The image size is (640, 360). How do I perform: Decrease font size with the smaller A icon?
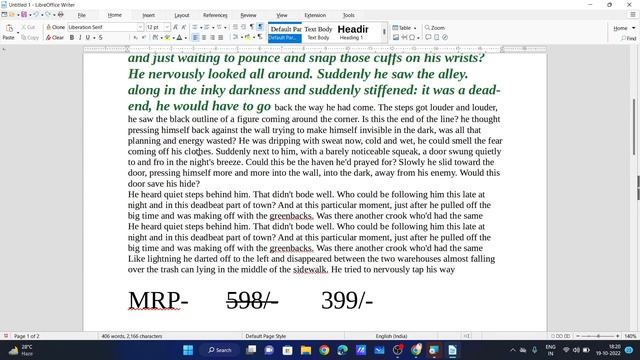184,27
